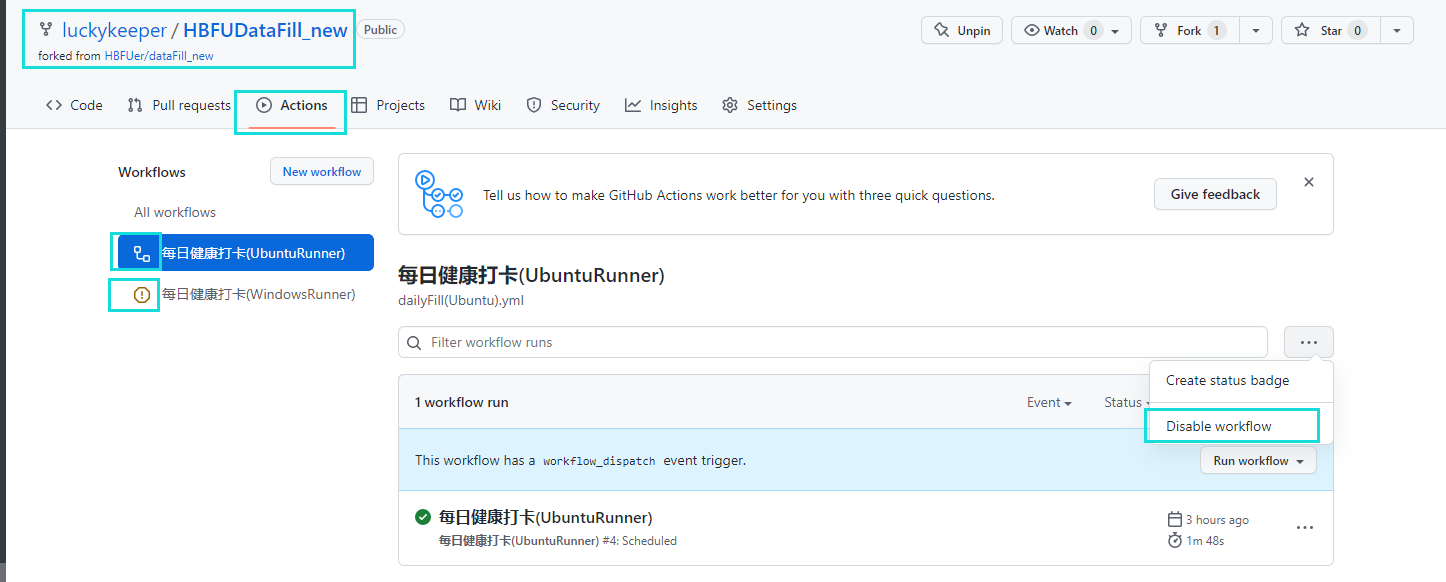
Task: Expand the Star lists dropdown arrow
Action: (1397, 30)
